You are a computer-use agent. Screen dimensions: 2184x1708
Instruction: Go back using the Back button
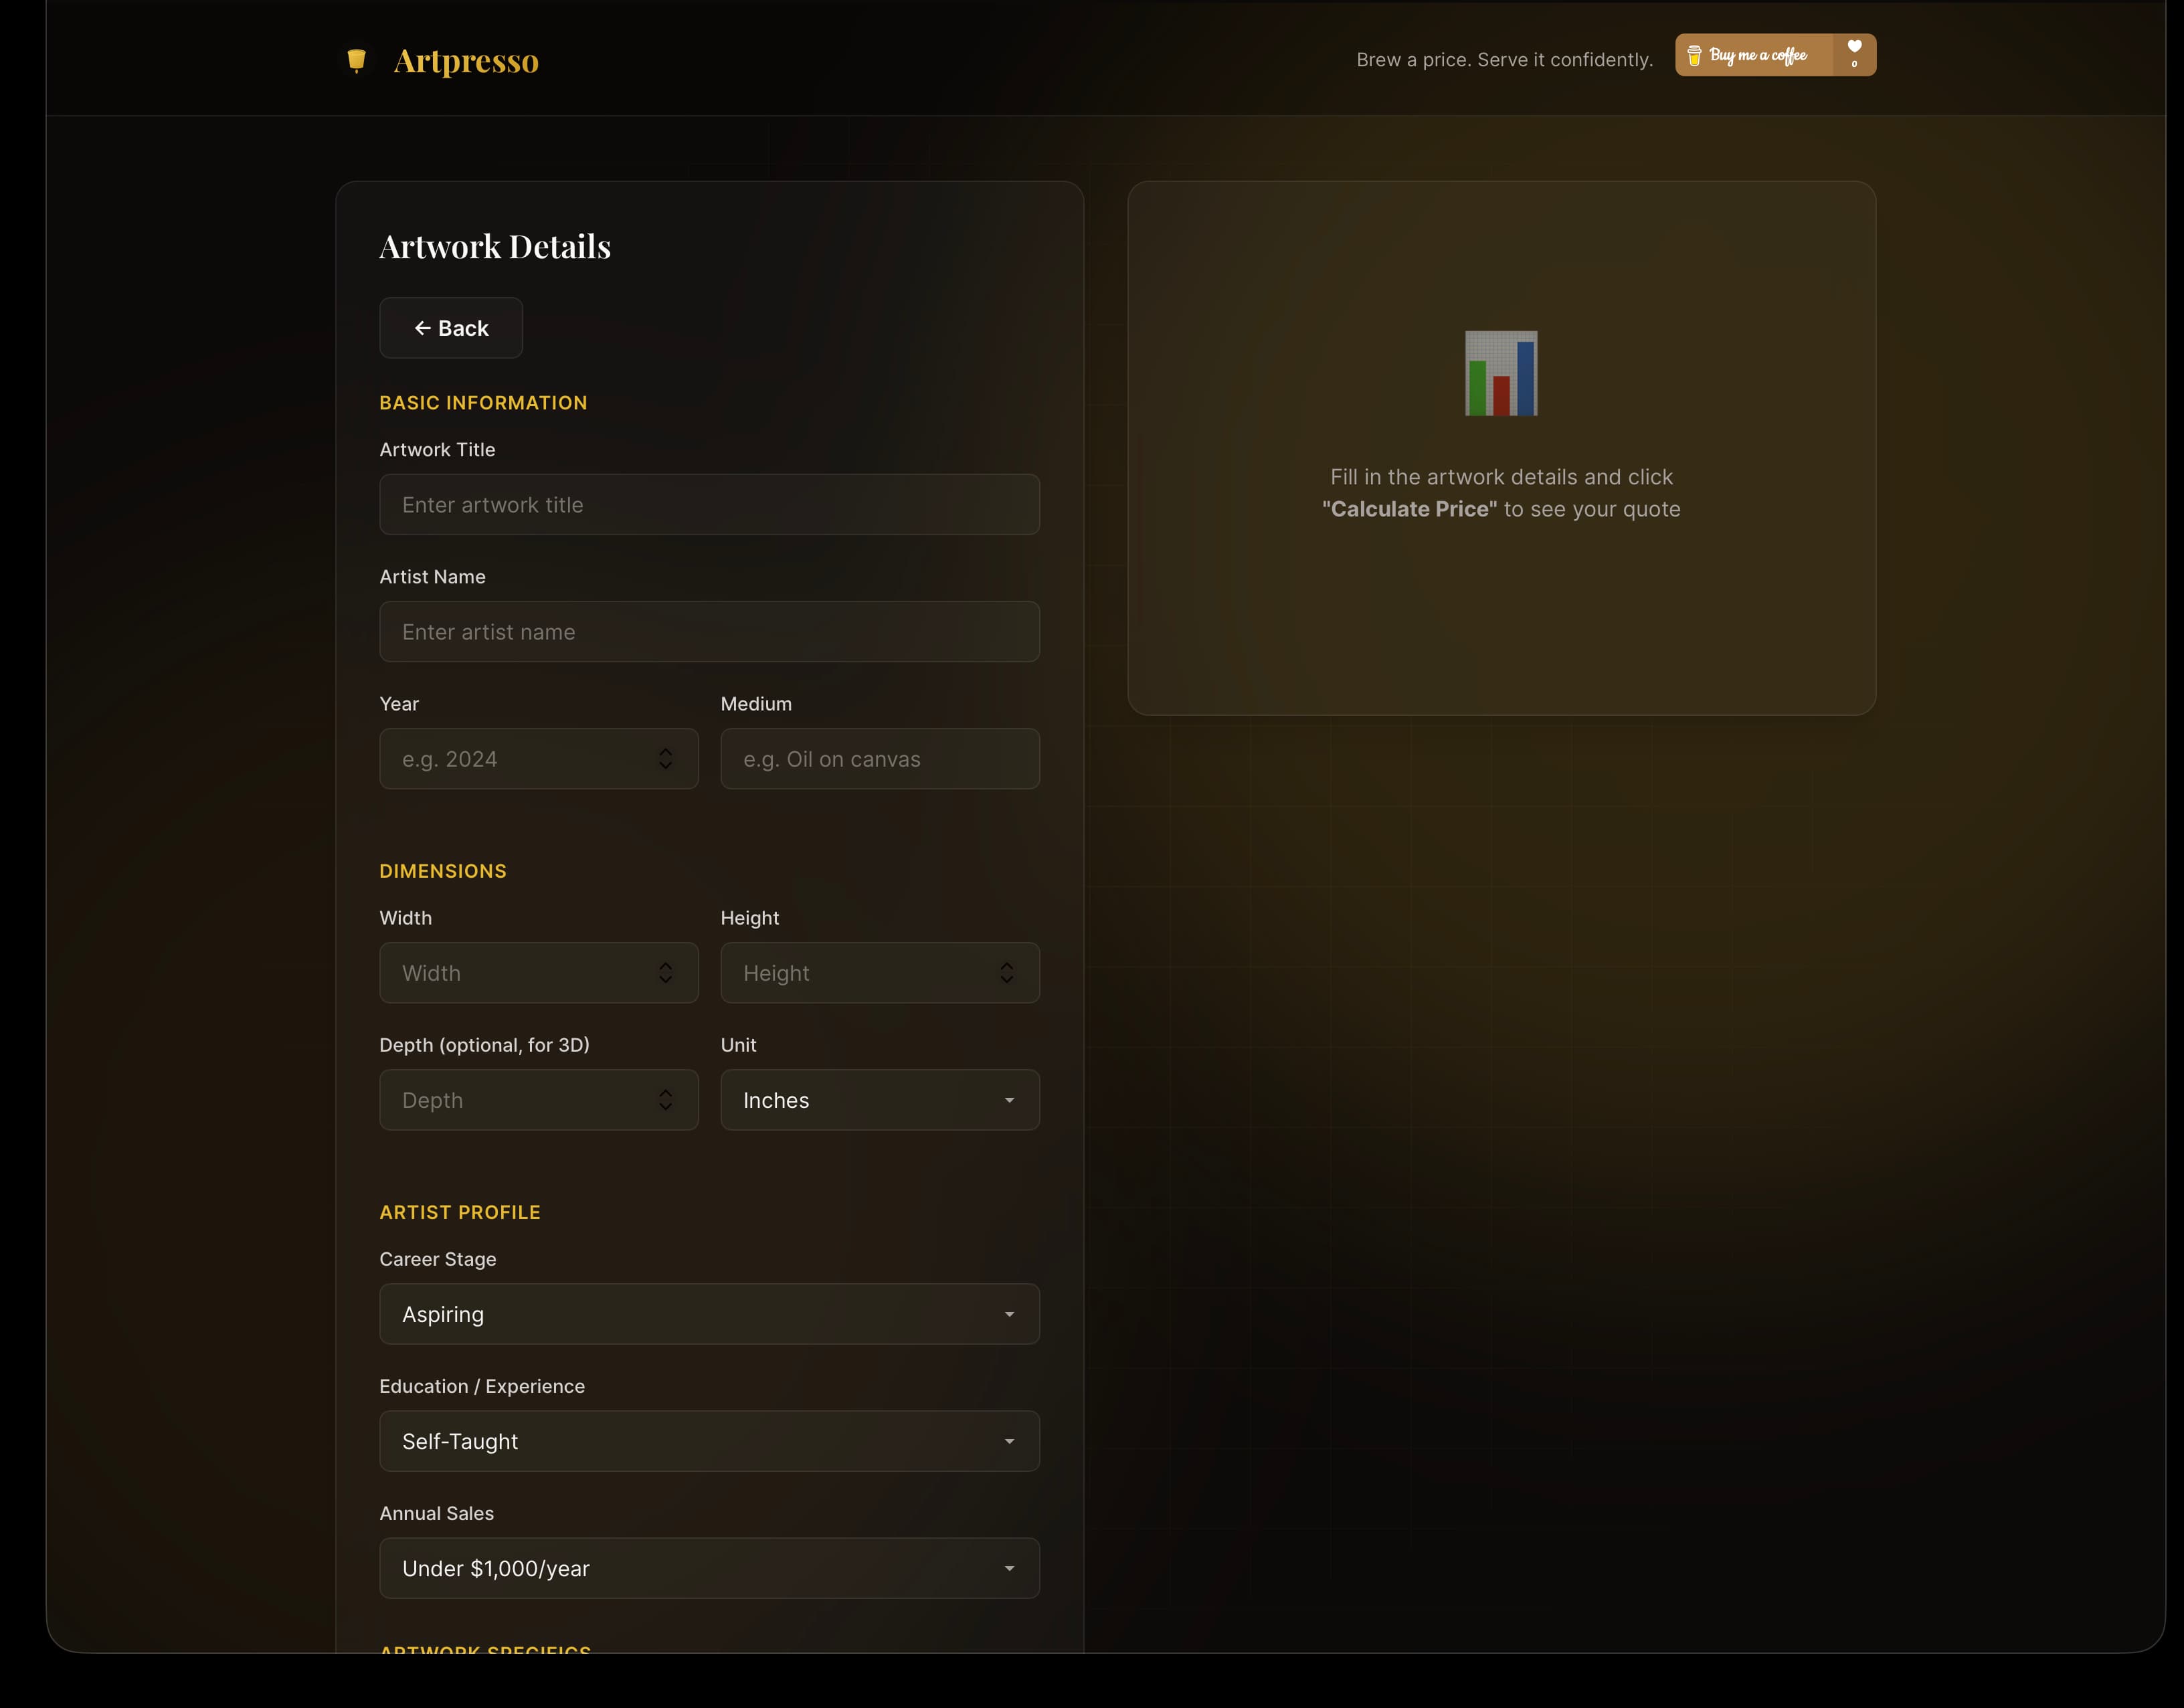coord(451,328)
